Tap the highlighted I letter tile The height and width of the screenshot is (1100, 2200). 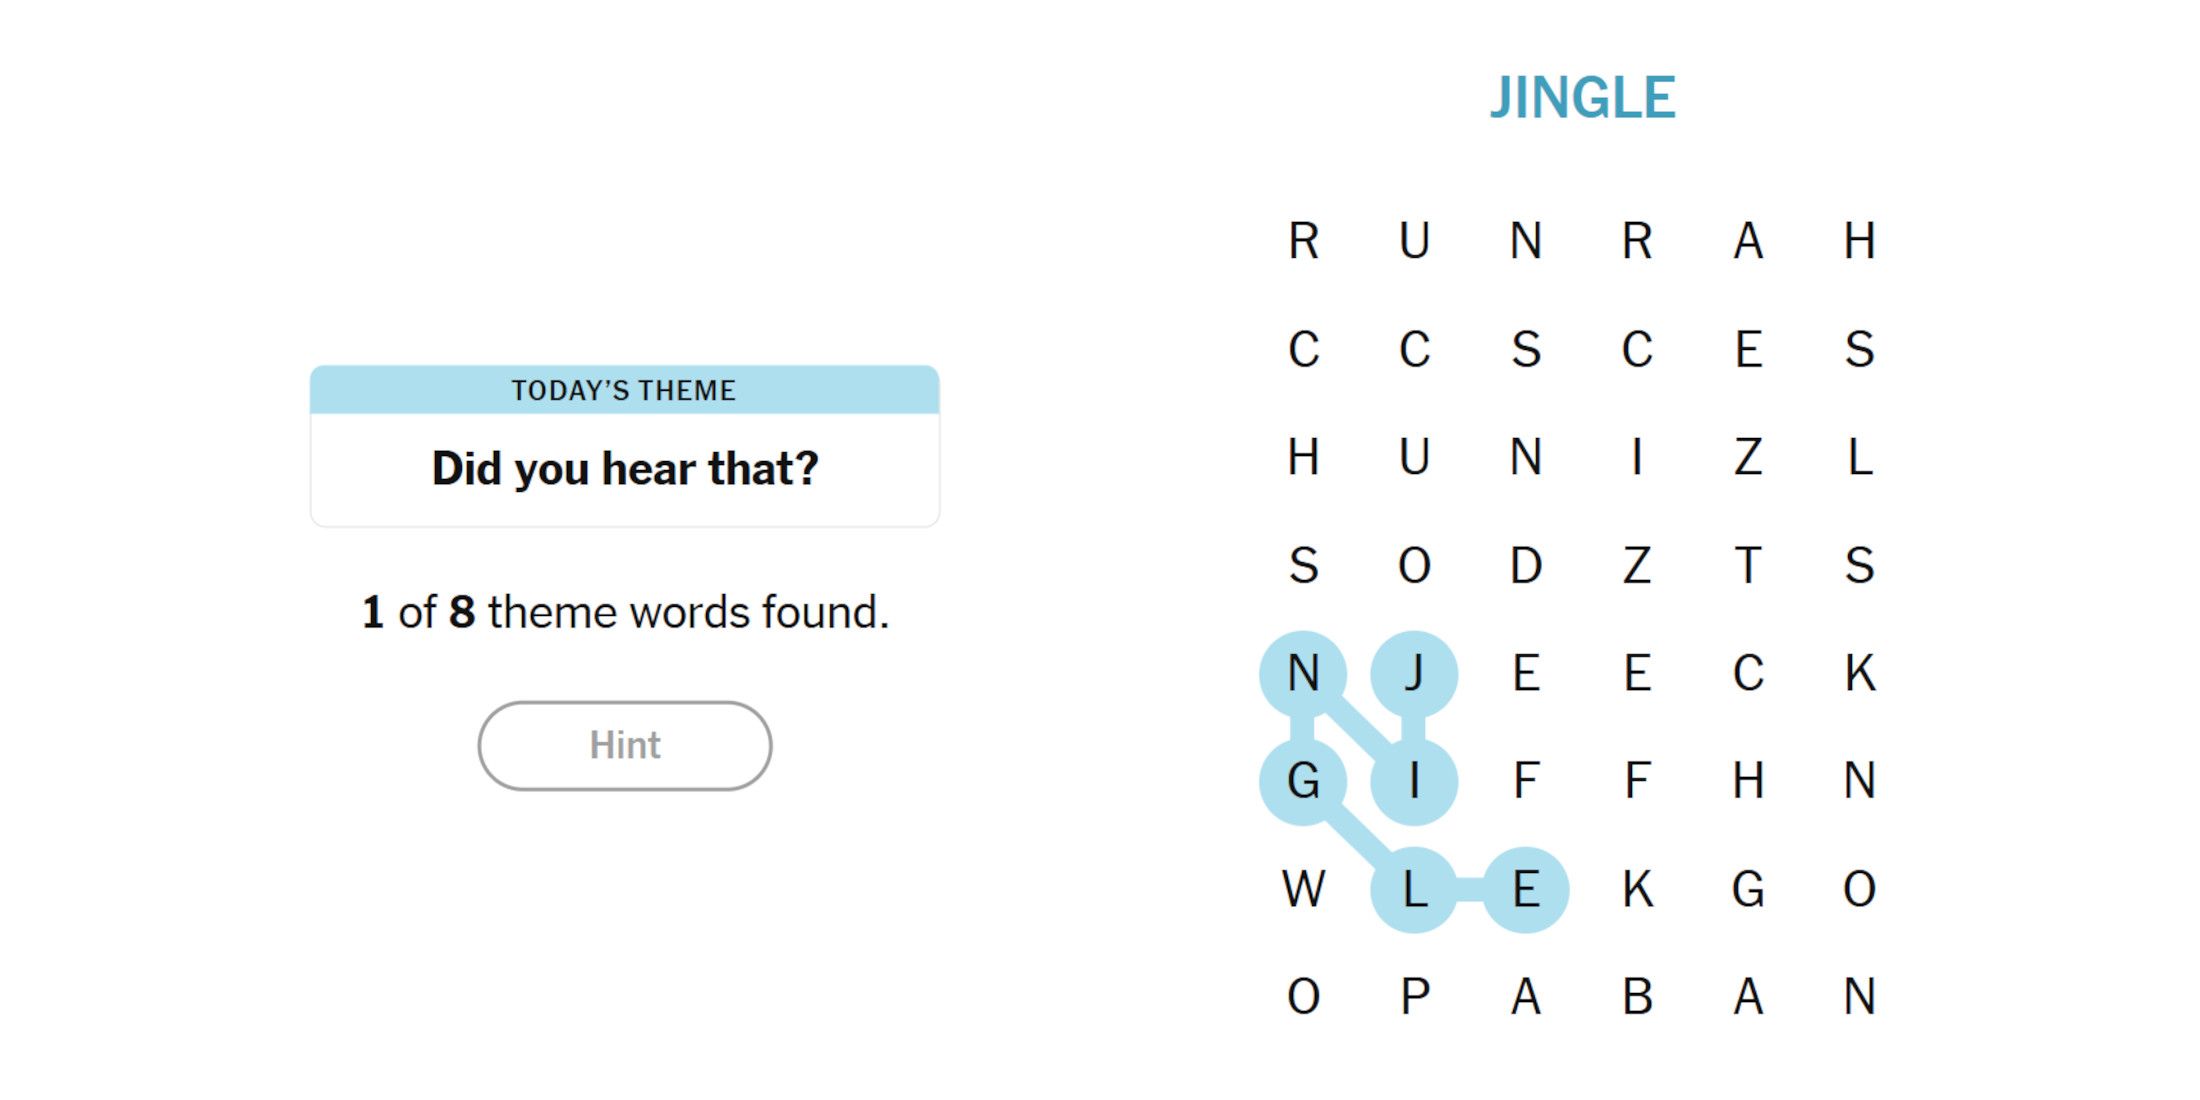(1414, 781)
